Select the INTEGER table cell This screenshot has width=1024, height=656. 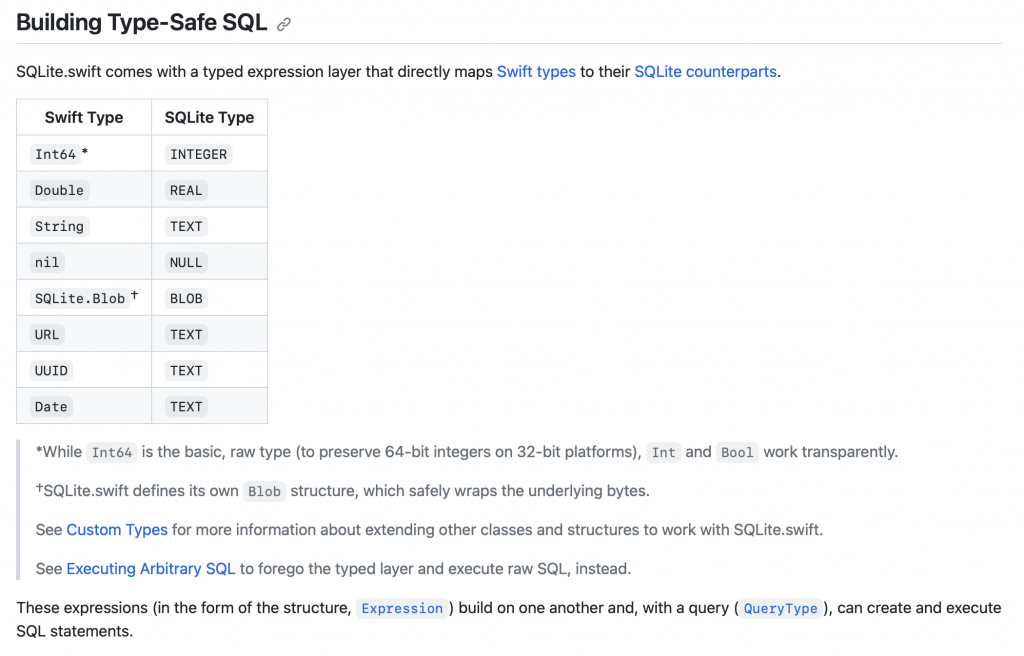(199, 155)
